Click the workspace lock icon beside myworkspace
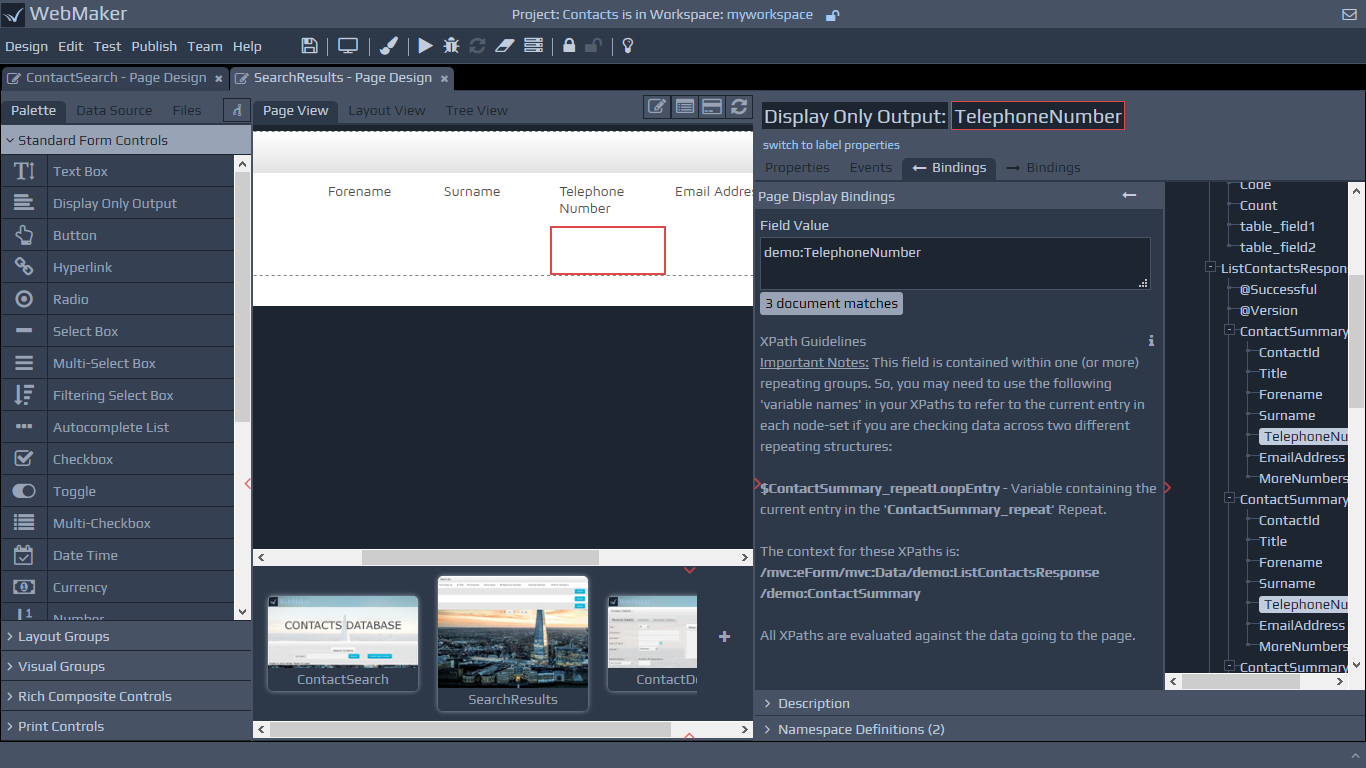 832,15
